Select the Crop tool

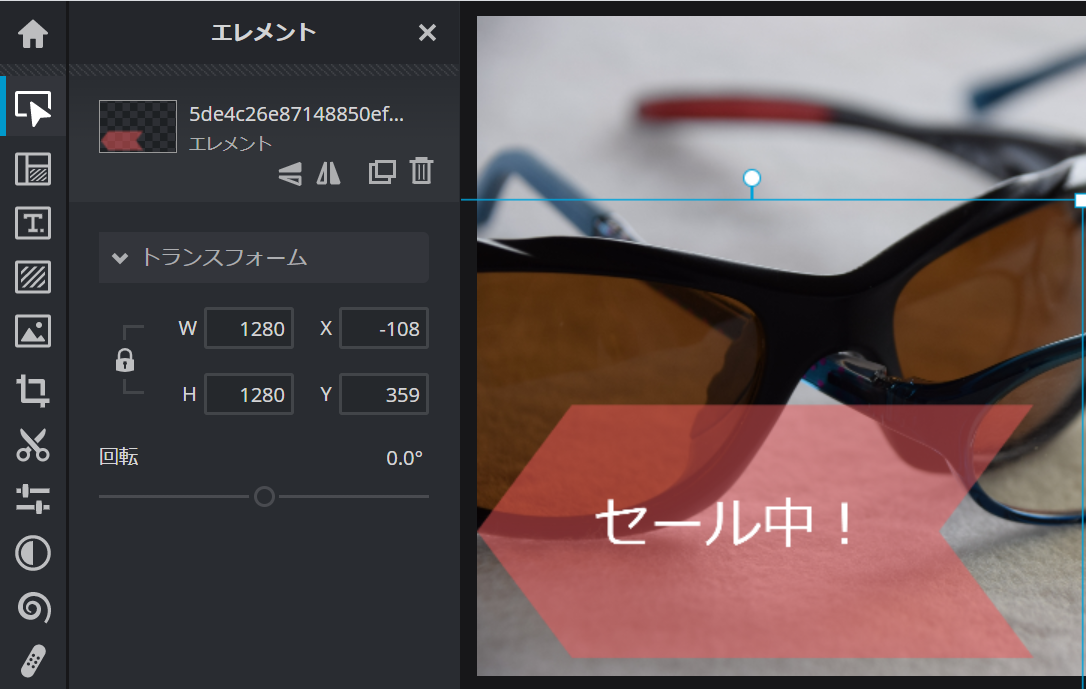33,390
